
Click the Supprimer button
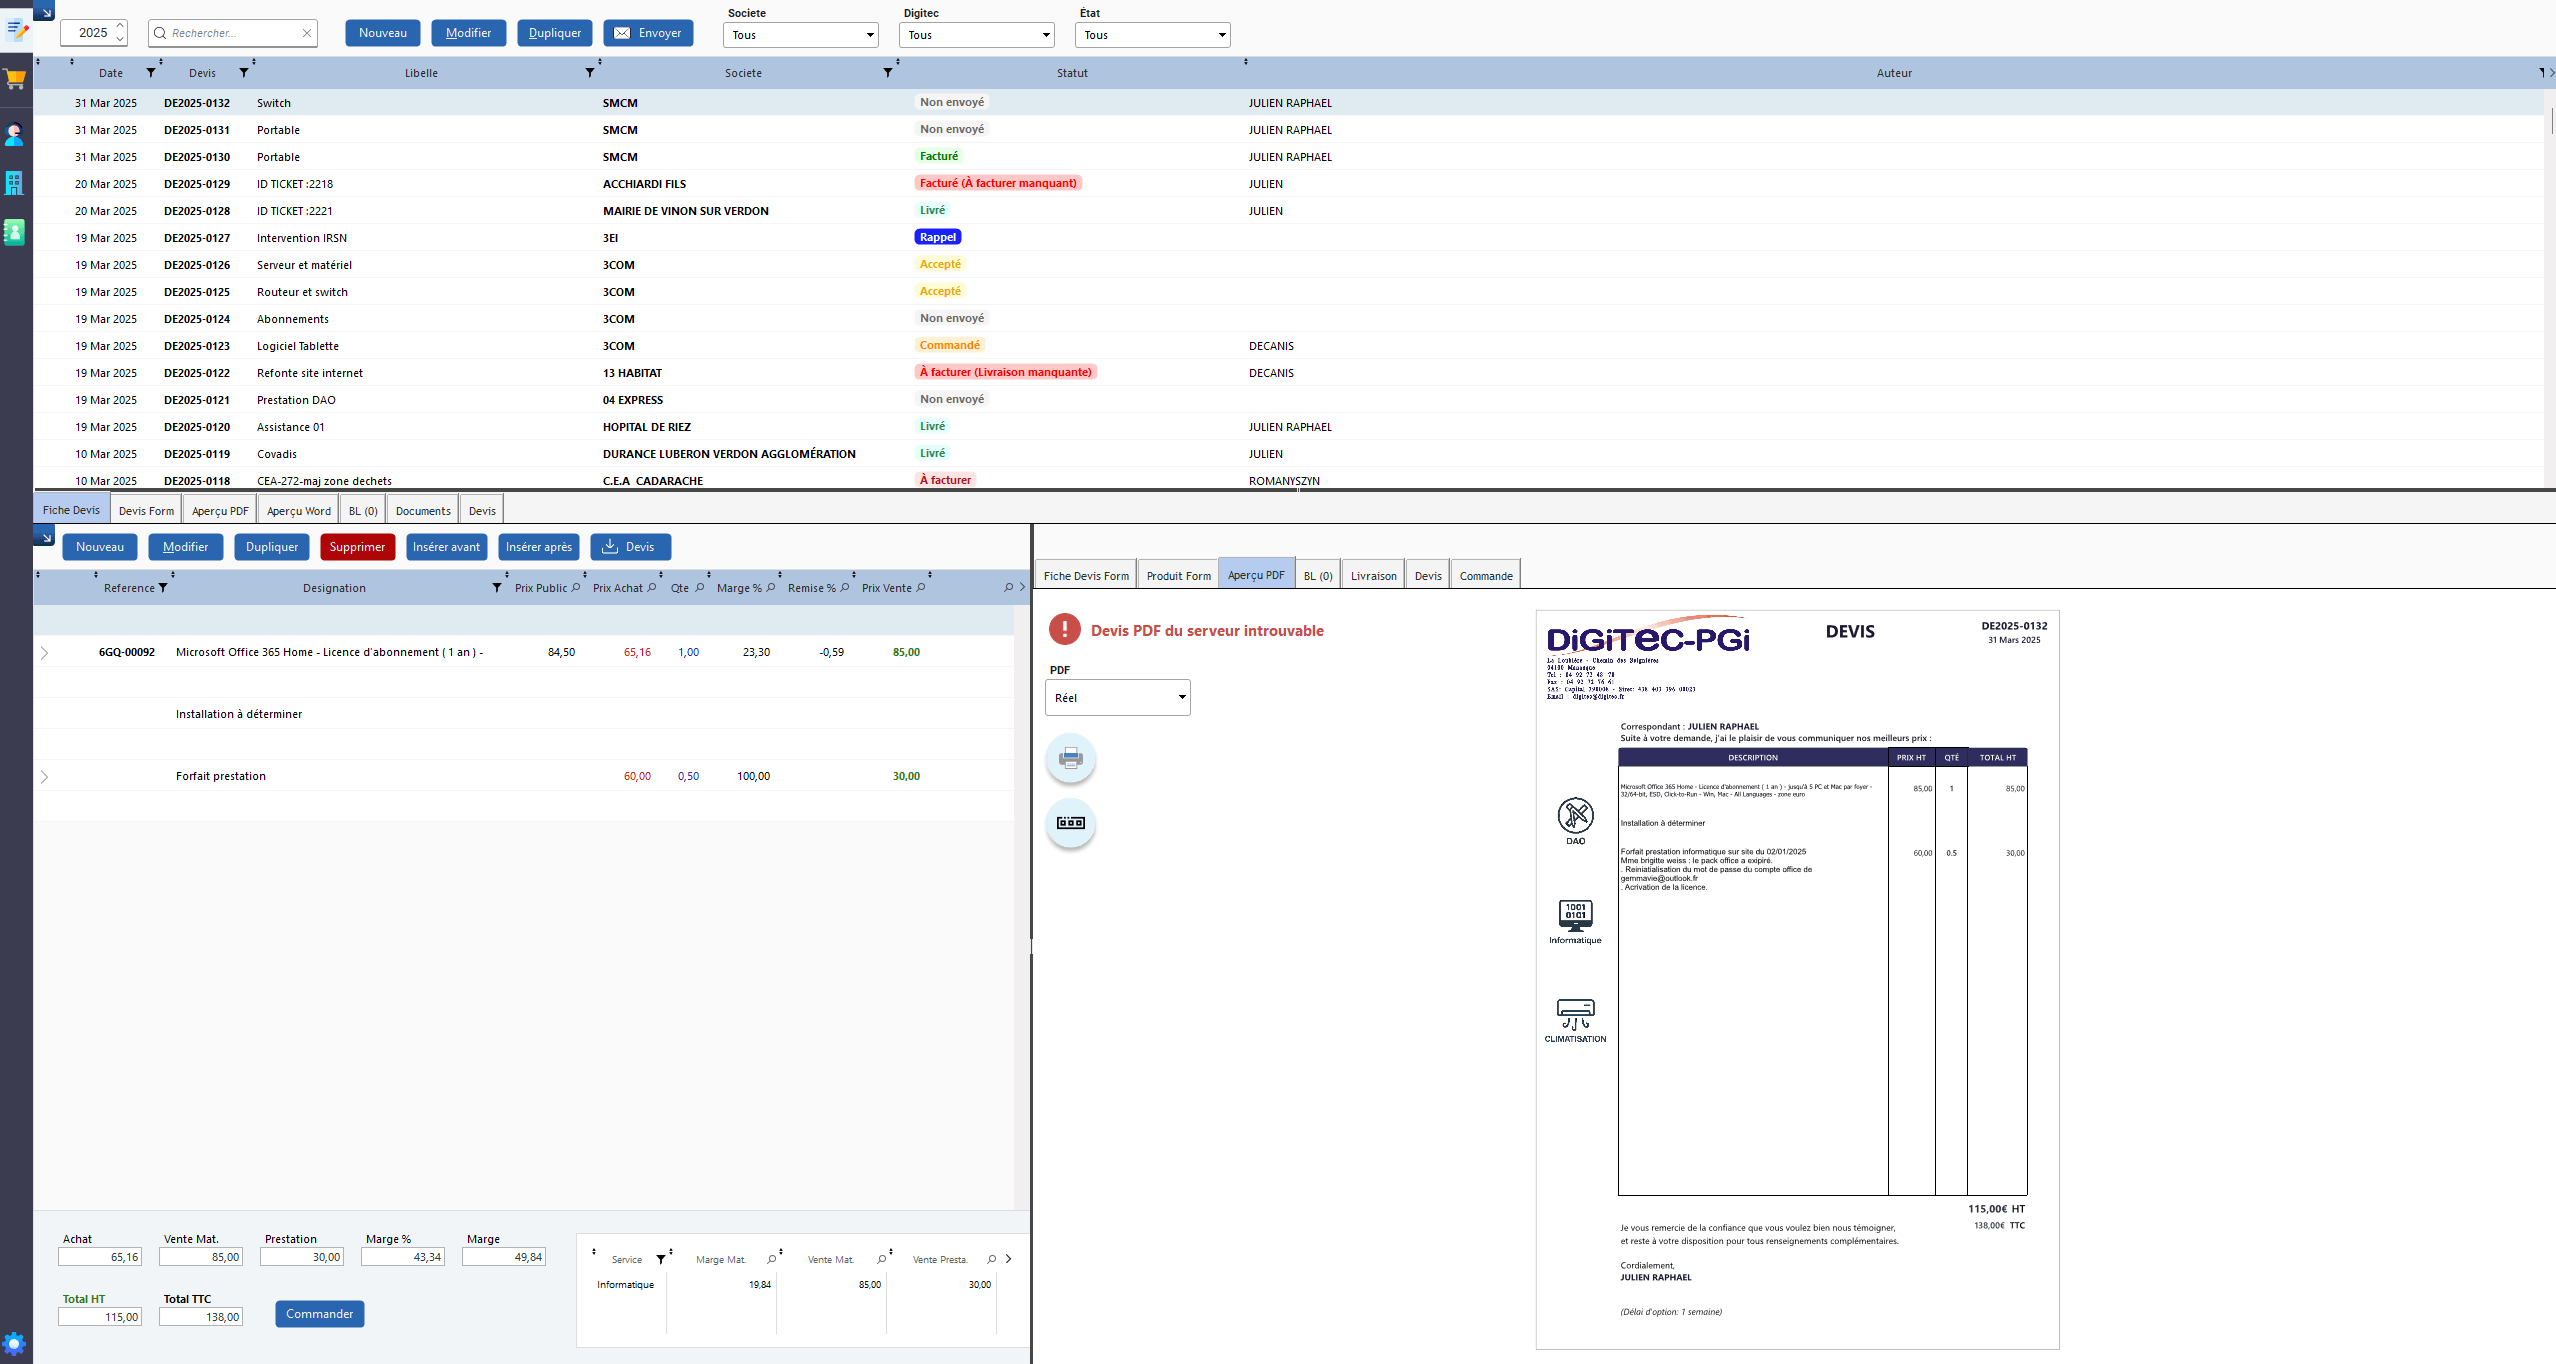[357, 547]
